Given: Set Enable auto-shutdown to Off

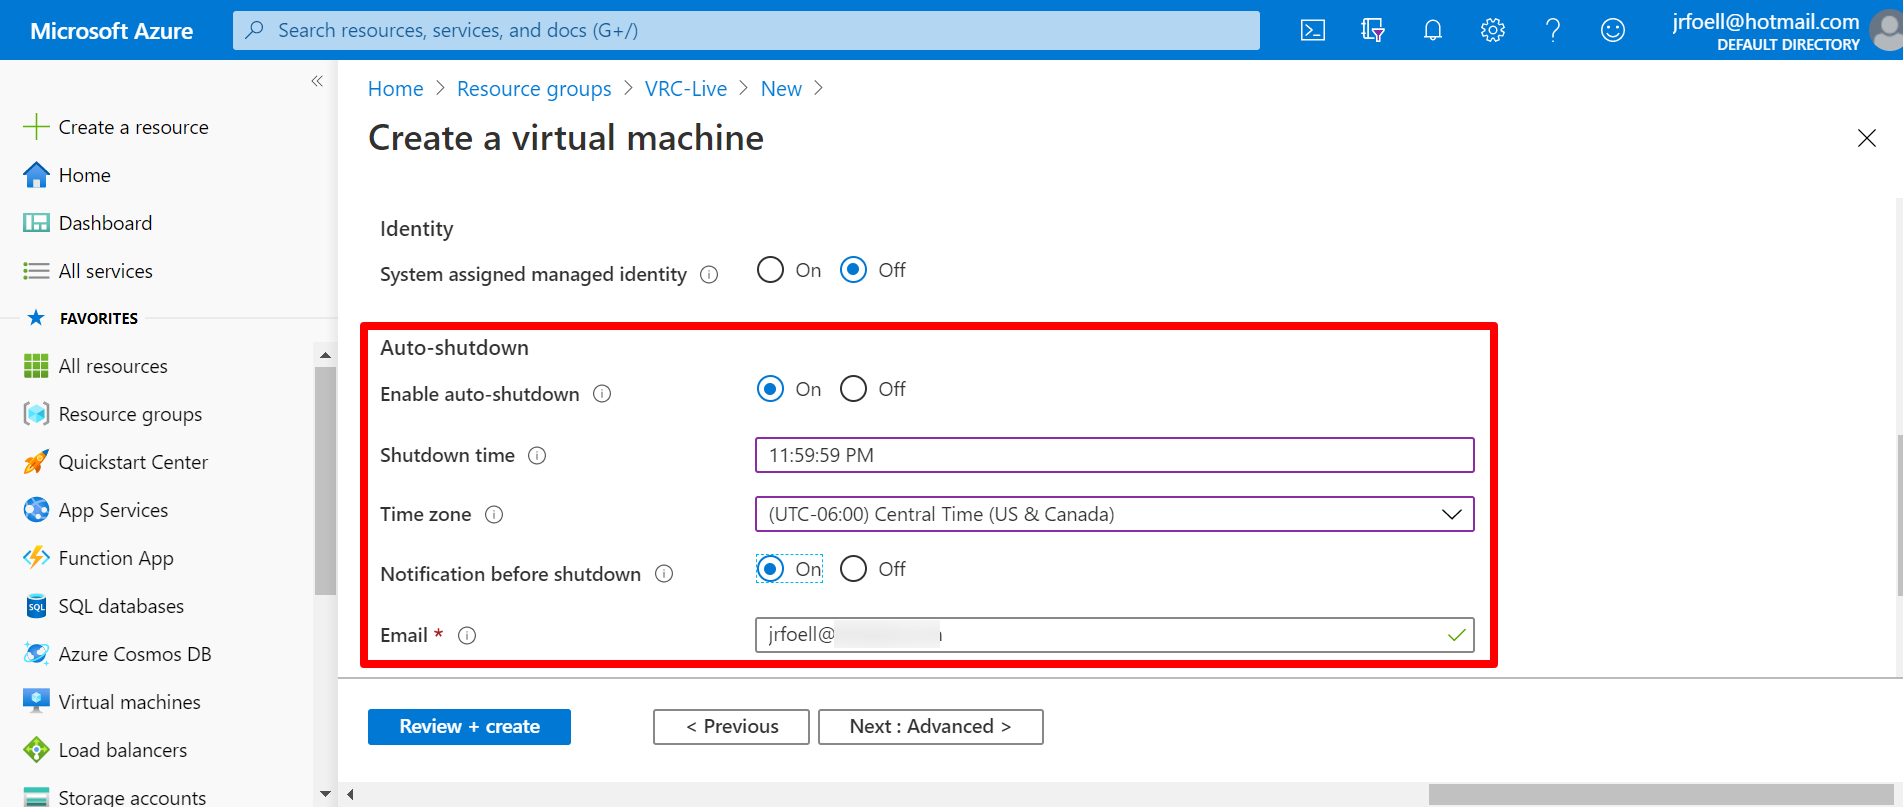Looking at the screenshot, I should coord(853,389).
